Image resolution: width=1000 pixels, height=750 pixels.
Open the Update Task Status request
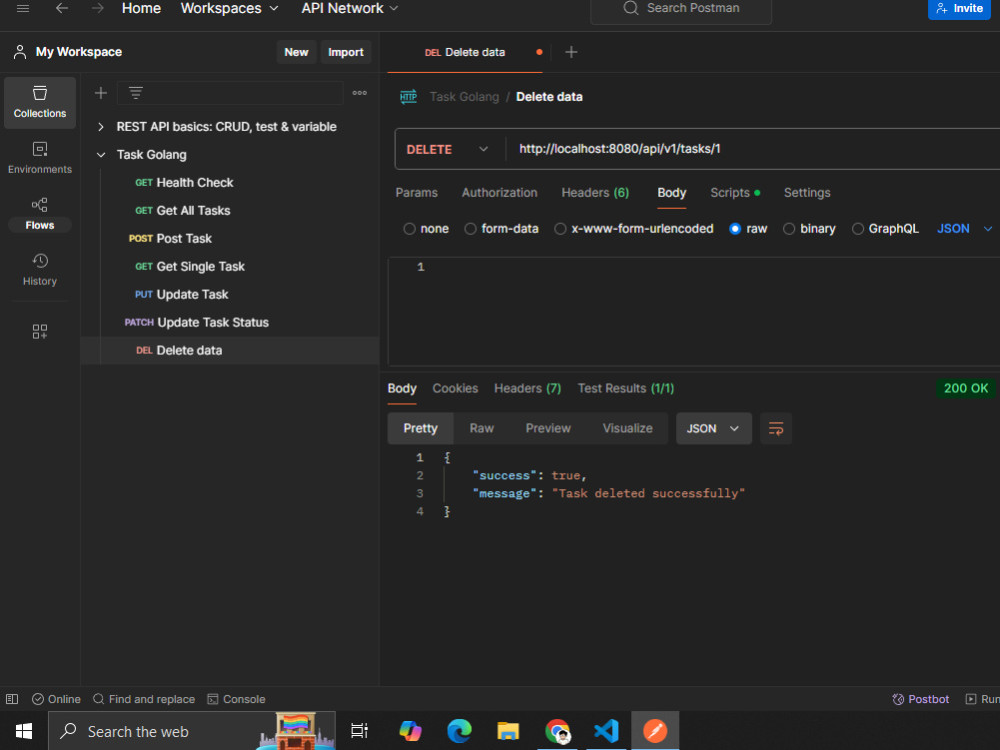click(x=196, y=323)
